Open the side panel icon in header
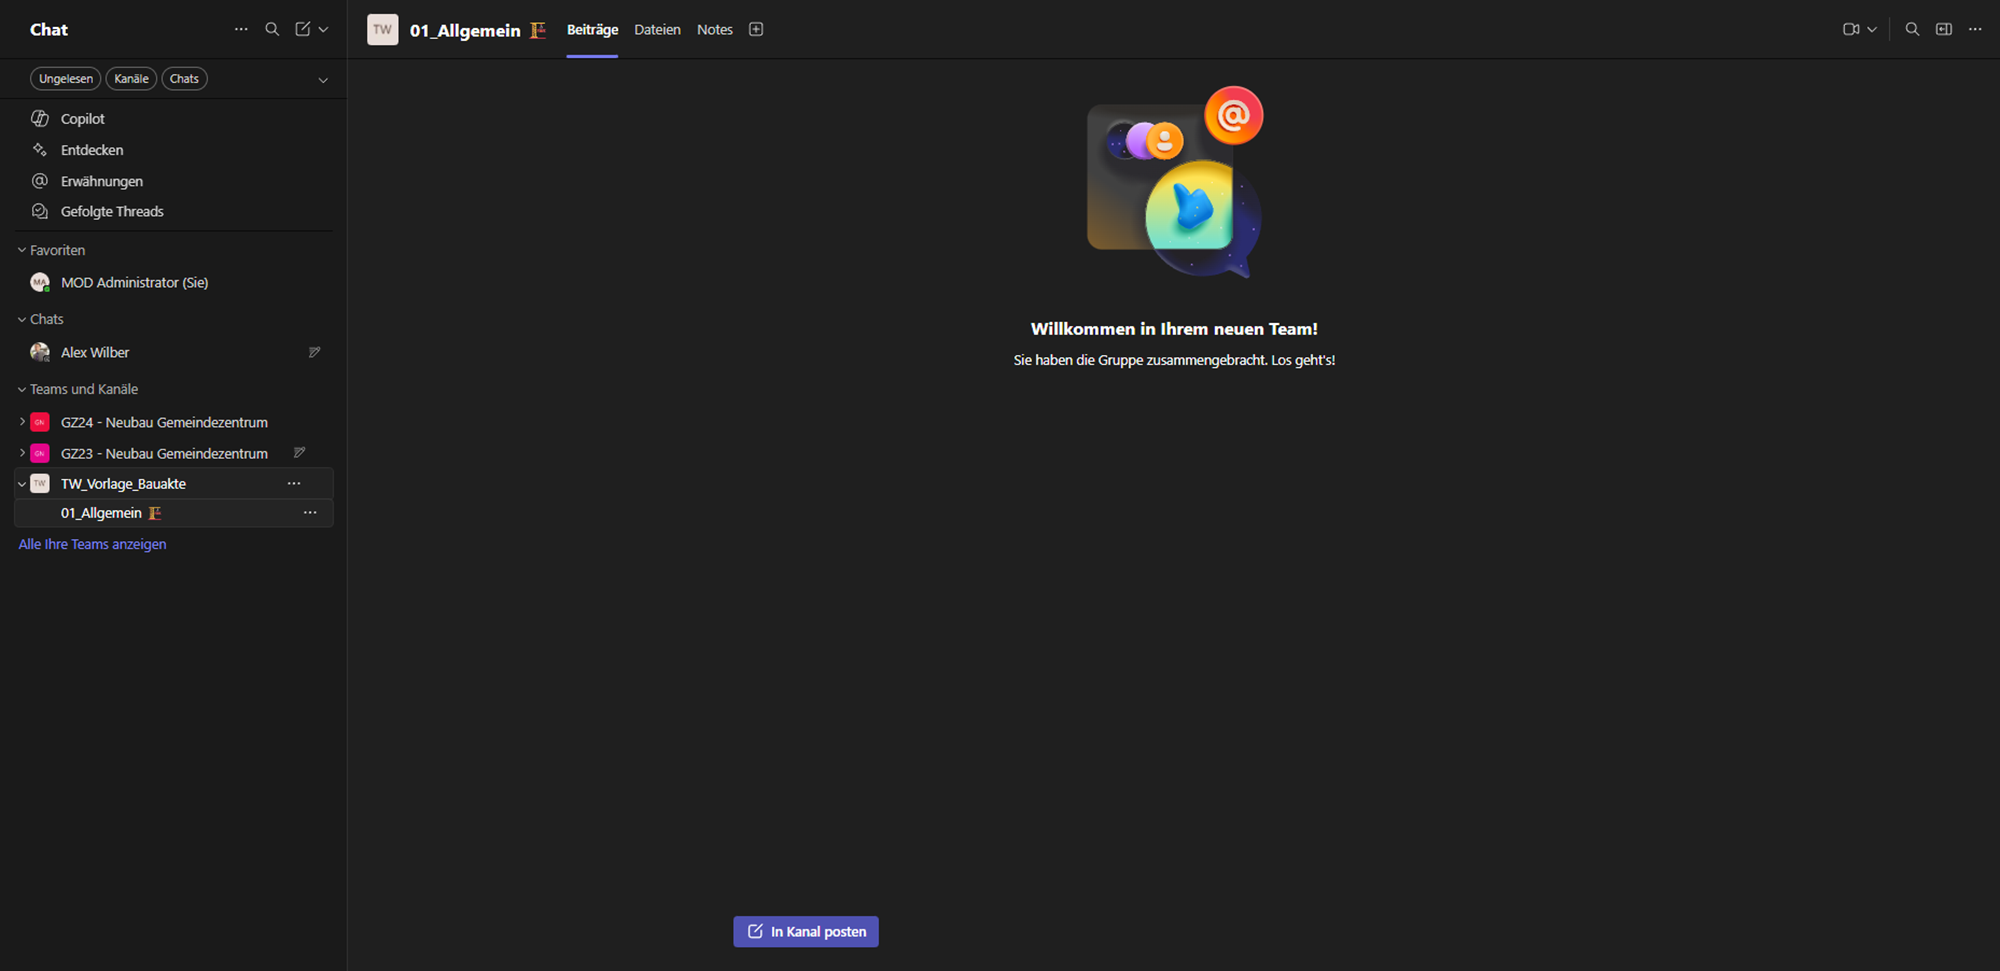Screen dimensions: 2000x971 click(1944, 30)
